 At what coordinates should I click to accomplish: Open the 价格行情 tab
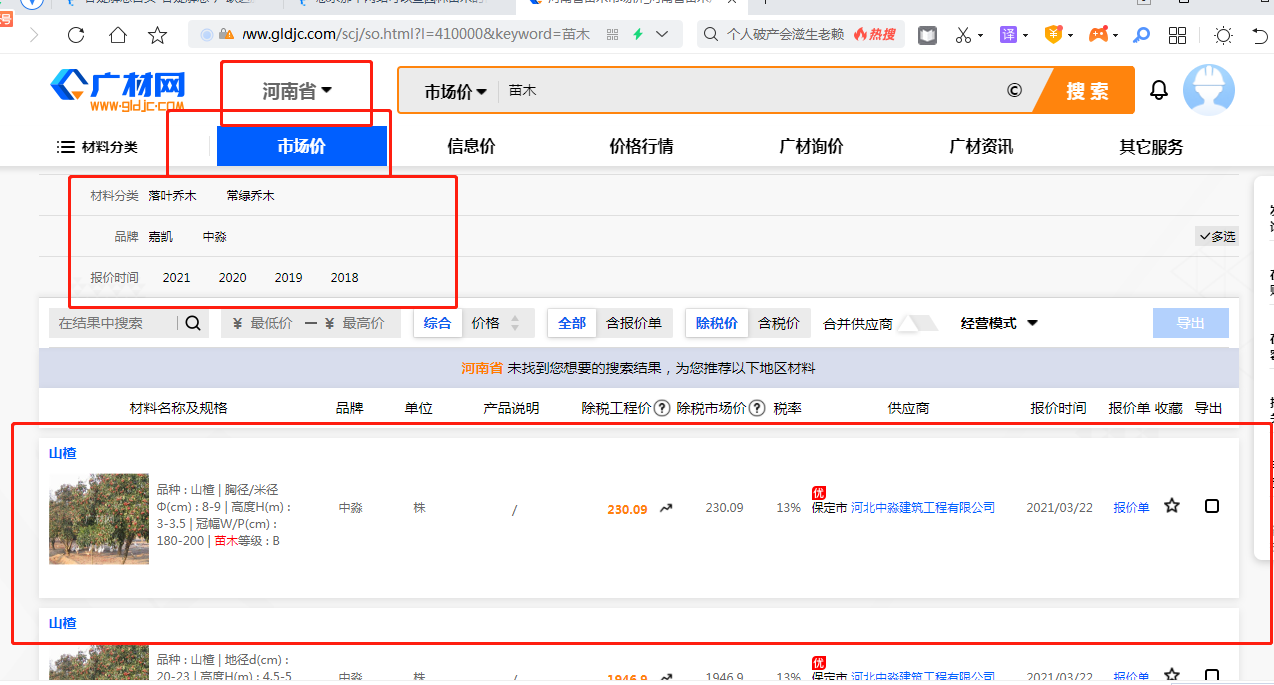[x=641, y=147]
